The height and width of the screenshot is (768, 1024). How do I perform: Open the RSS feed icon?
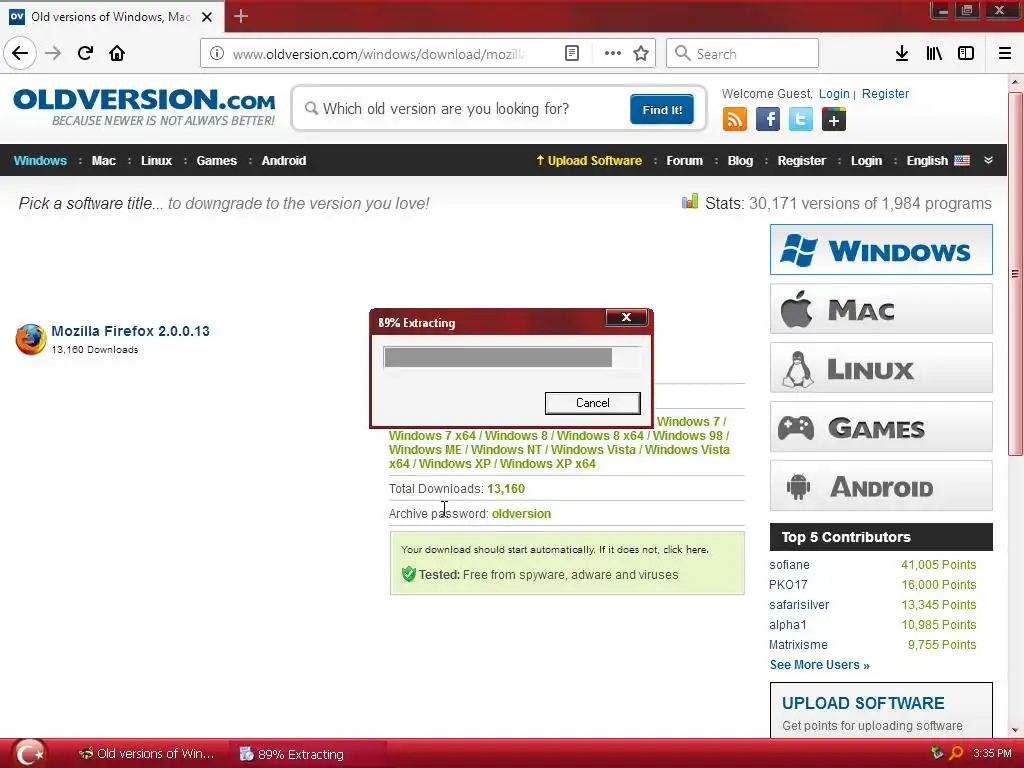(735, 120)
